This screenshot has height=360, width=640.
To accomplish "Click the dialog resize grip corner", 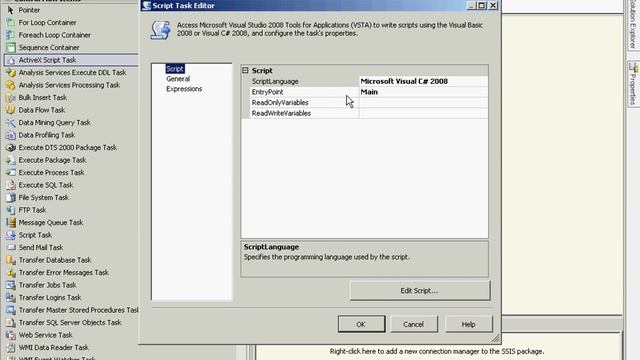I will point(496,338).
